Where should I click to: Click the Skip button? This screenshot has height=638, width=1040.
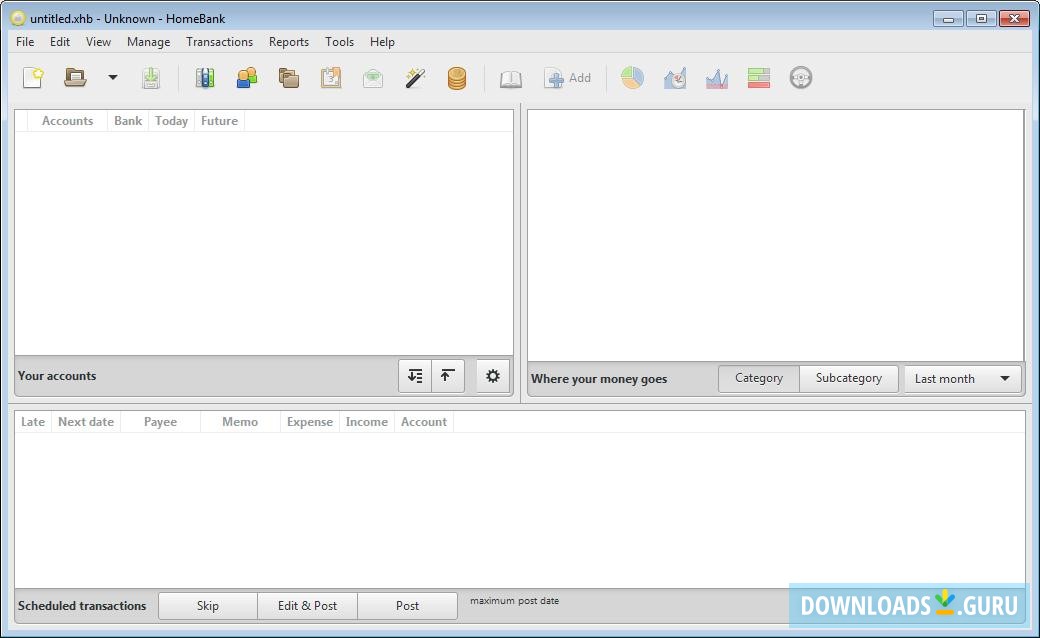pos(208,606)
